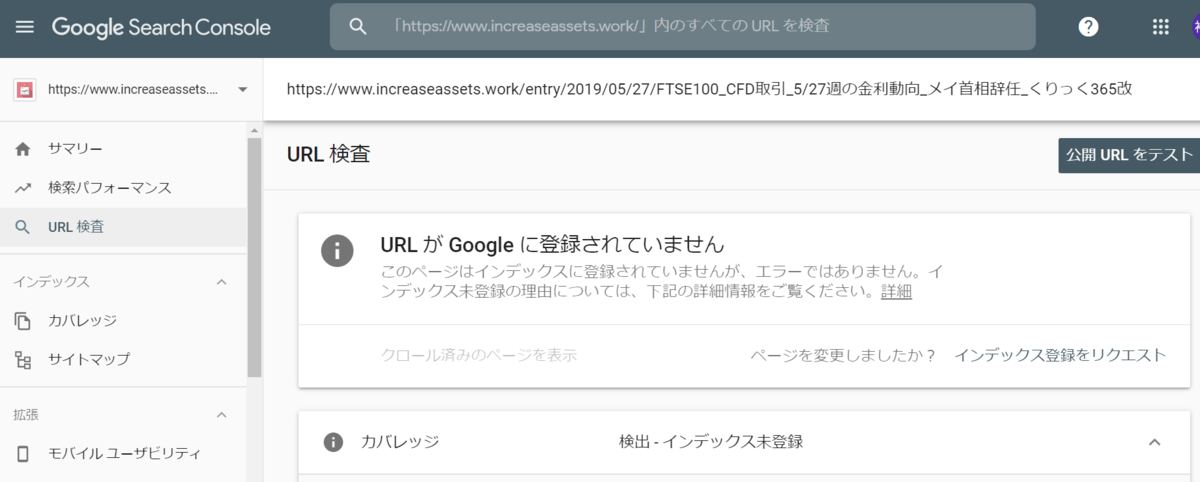1200x482 pixels.
Task: Click インデックス登録をリクエスト
Action: (1060, 355)
